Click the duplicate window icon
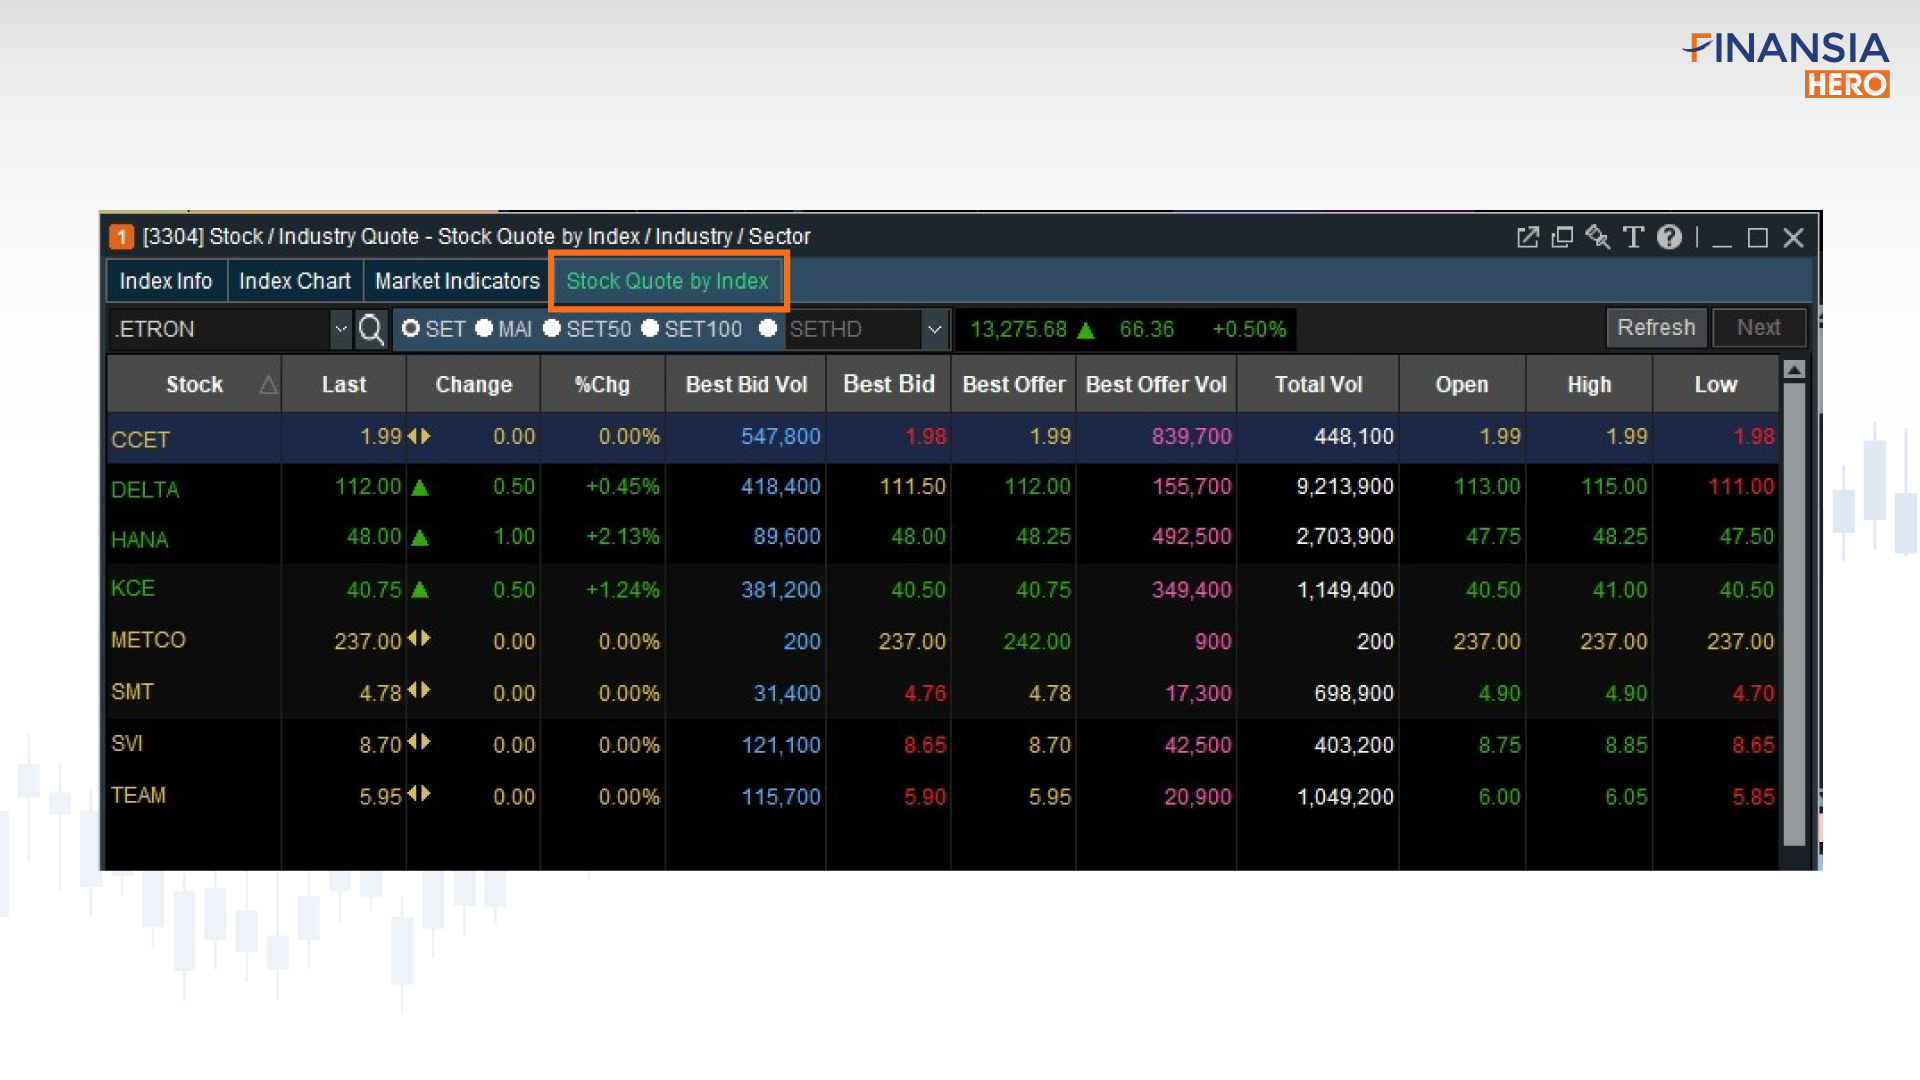 [x=1562, y=238]
